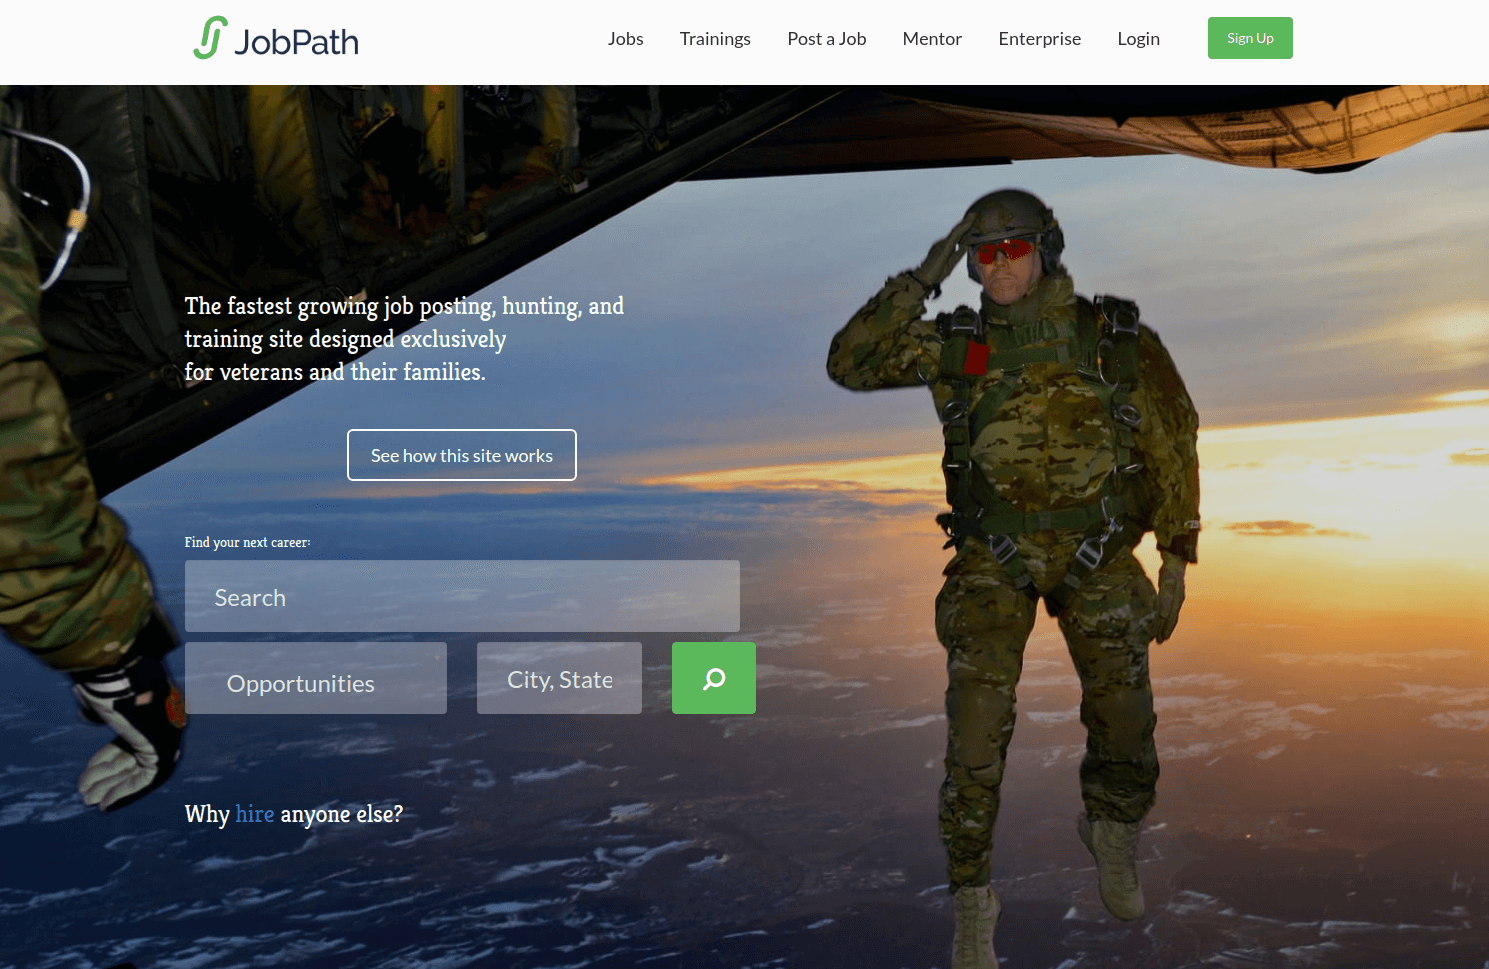This screenshot has width=1489, height=969.
Task: Click inside the Search keyword field
Action: (x=462, y=596)
